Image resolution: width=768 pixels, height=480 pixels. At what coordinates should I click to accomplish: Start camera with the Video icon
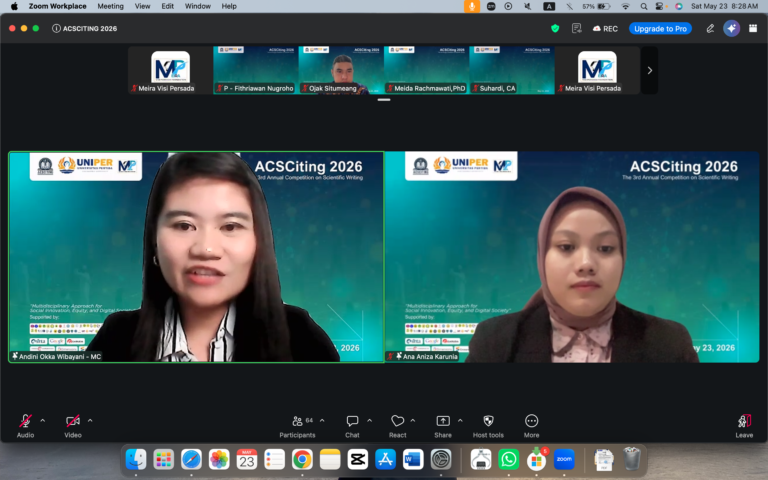[72, 421]
